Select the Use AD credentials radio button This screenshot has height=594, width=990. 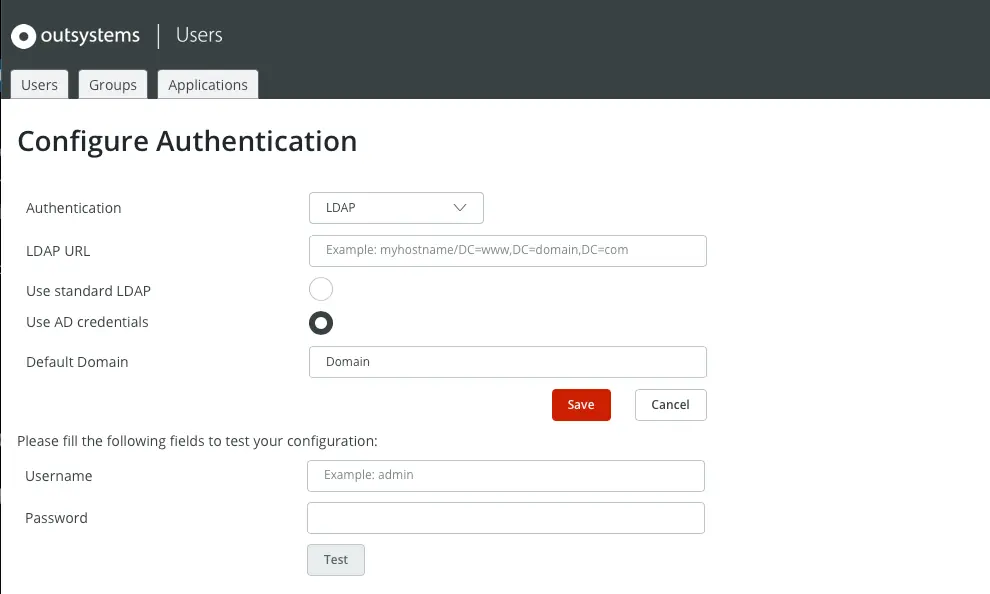[321, 322]
